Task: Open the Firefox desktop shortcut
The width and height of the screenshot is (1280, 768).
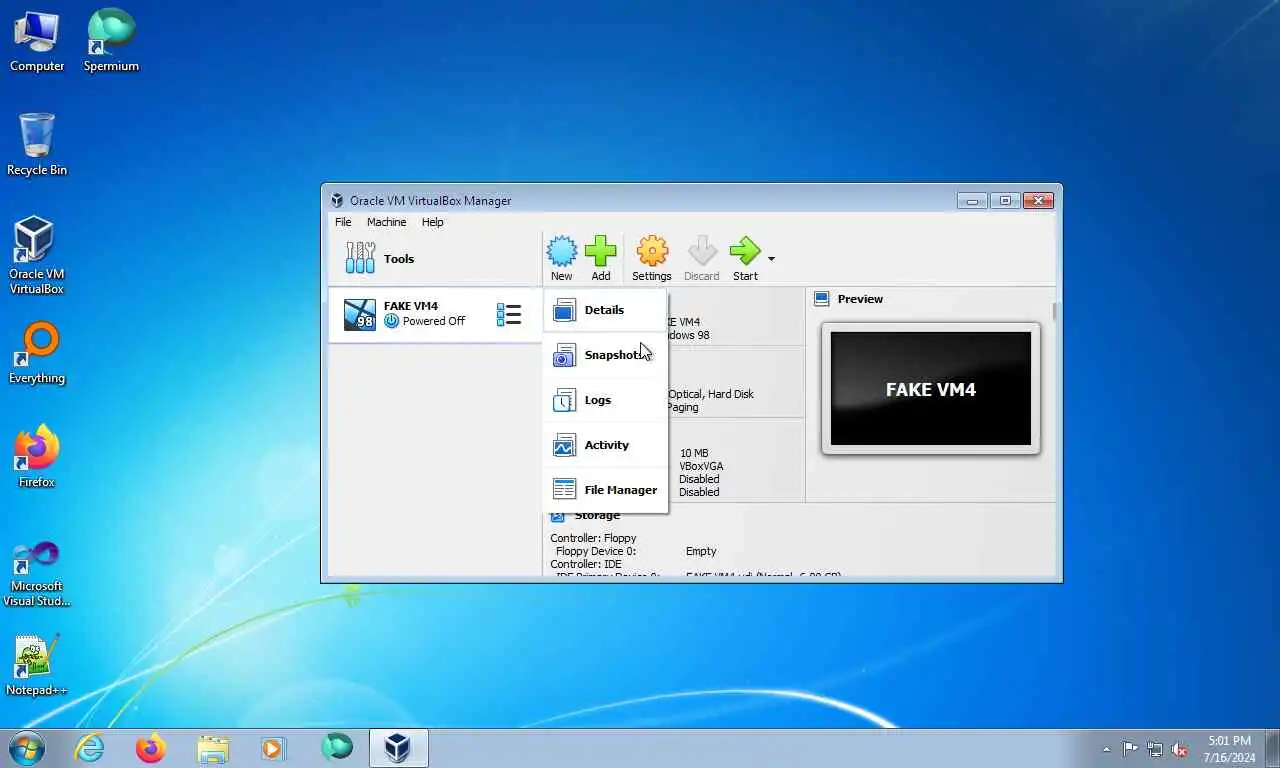Action: 37,458
